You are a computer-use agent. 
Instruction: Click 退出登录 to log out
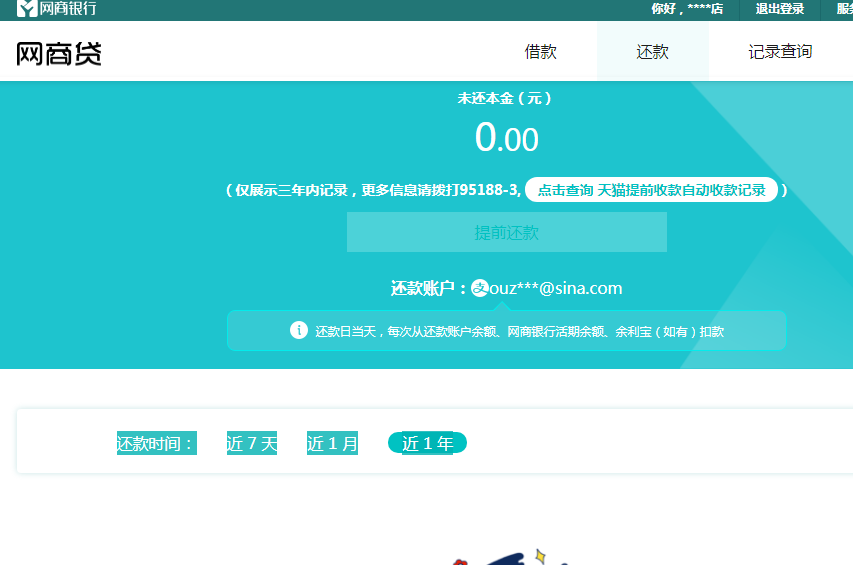[780, 9]
